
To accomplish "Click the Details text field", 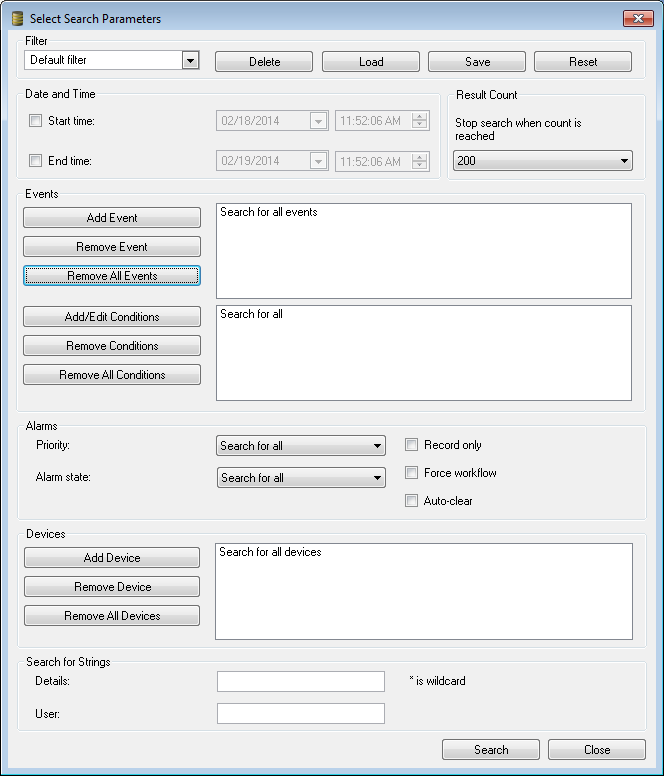I will [x=301, y=681].
